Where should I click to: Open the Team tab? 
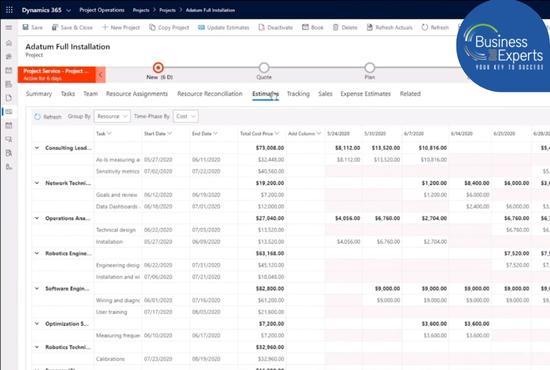[90, 94]
